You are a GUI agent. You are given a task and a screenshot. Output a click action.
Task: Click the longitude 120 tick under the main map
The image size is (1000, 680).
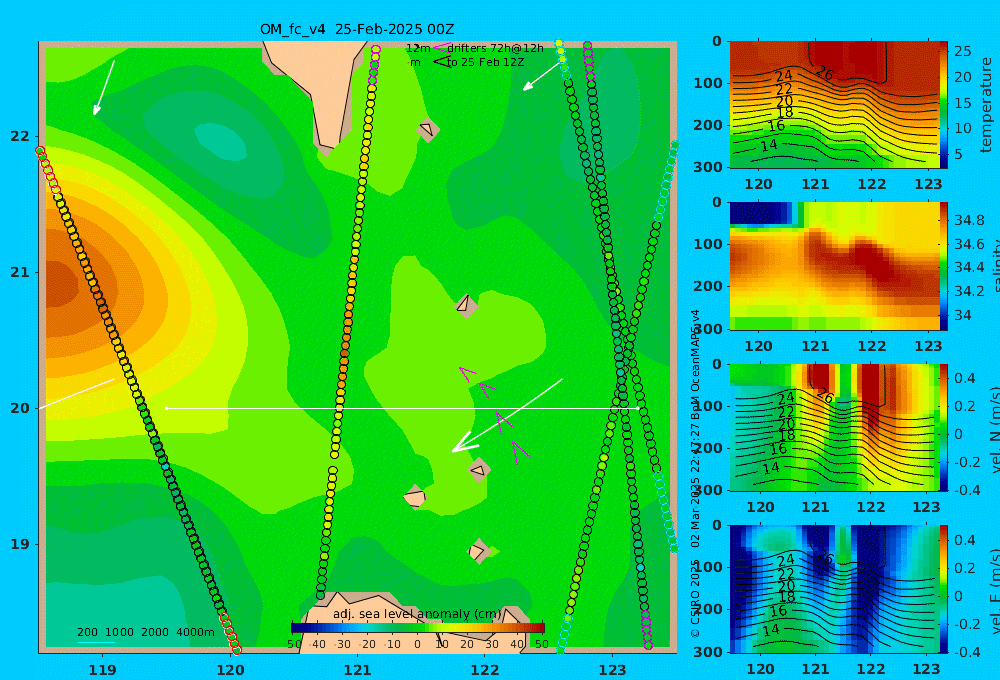click(x=230, y=670)
